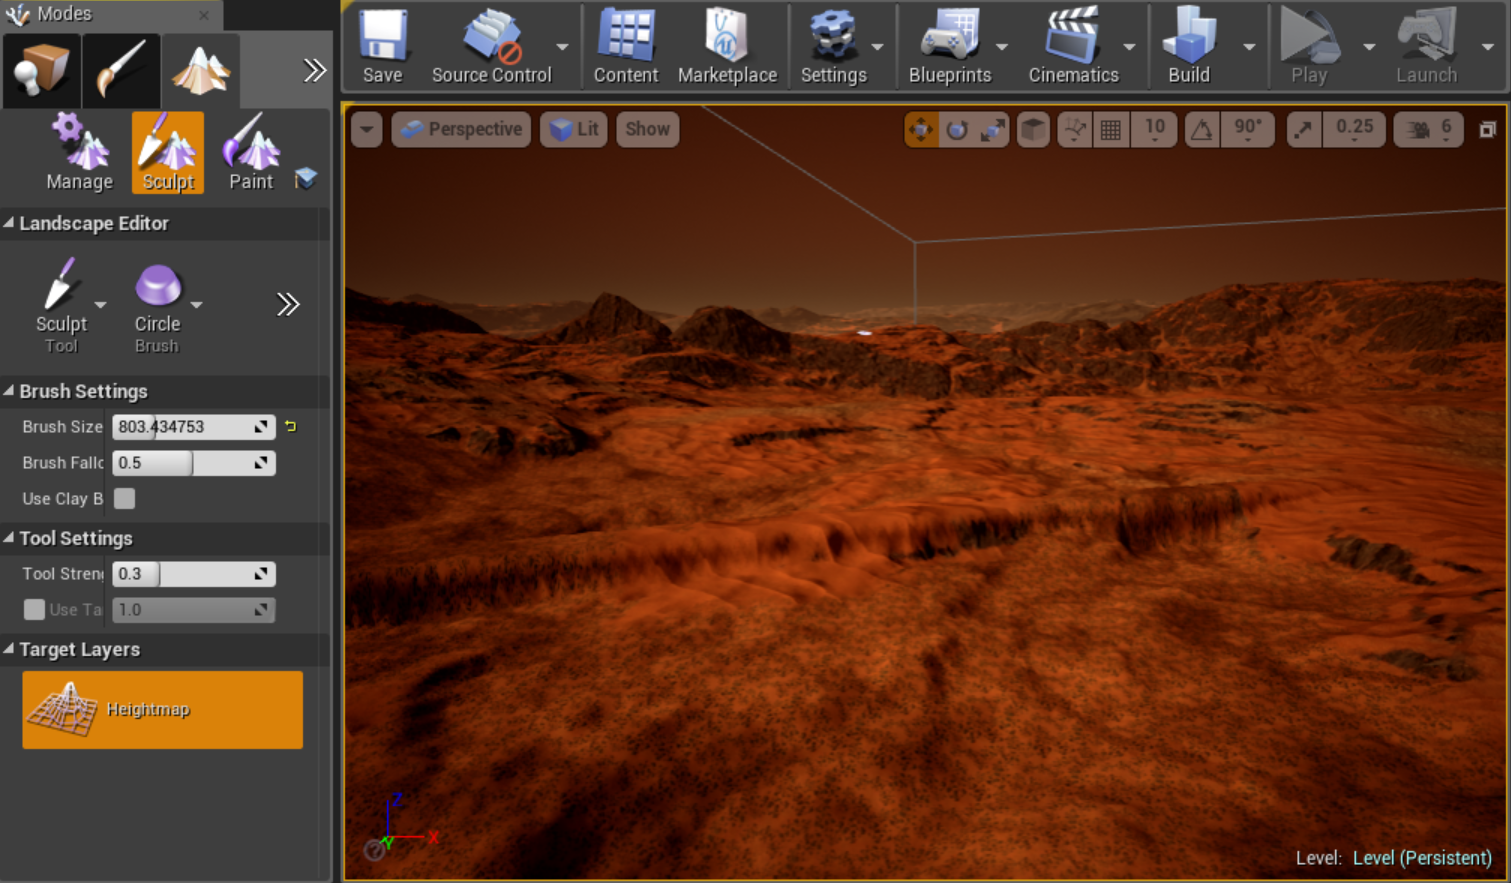The height and width of the screenshot is (883, 1511).
Task: Open the viewport options dropdown arrow
Action: (367, 129)
